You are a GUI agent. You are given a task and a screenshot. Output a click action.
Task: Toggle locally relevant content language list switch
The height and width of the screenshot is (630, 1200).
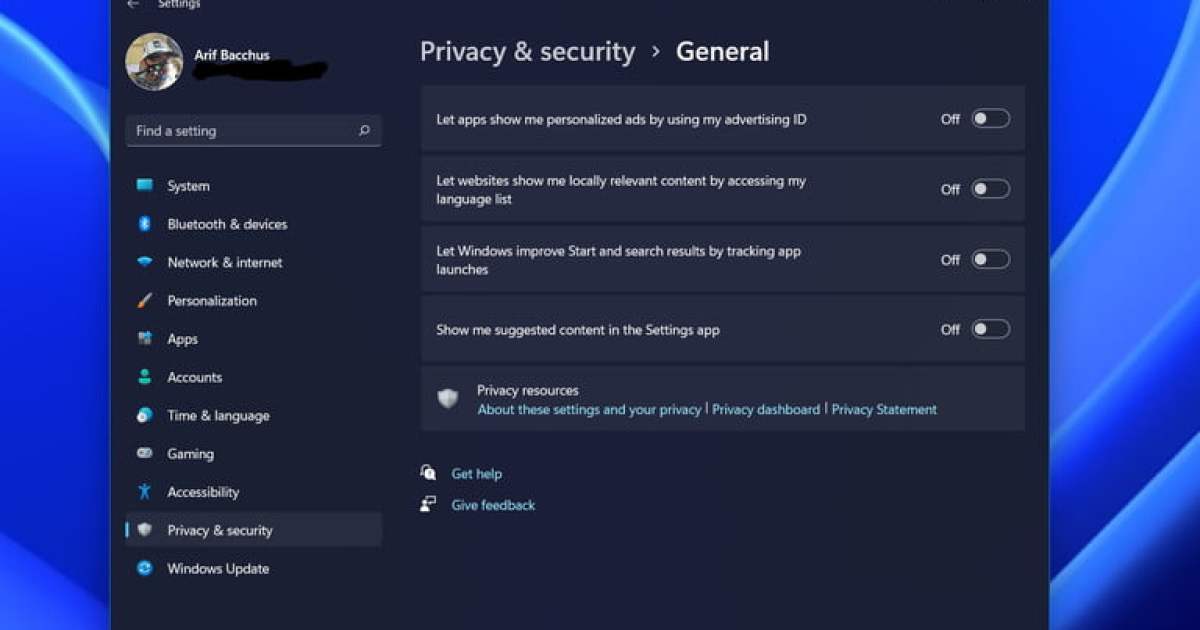[x=990, y=189]
